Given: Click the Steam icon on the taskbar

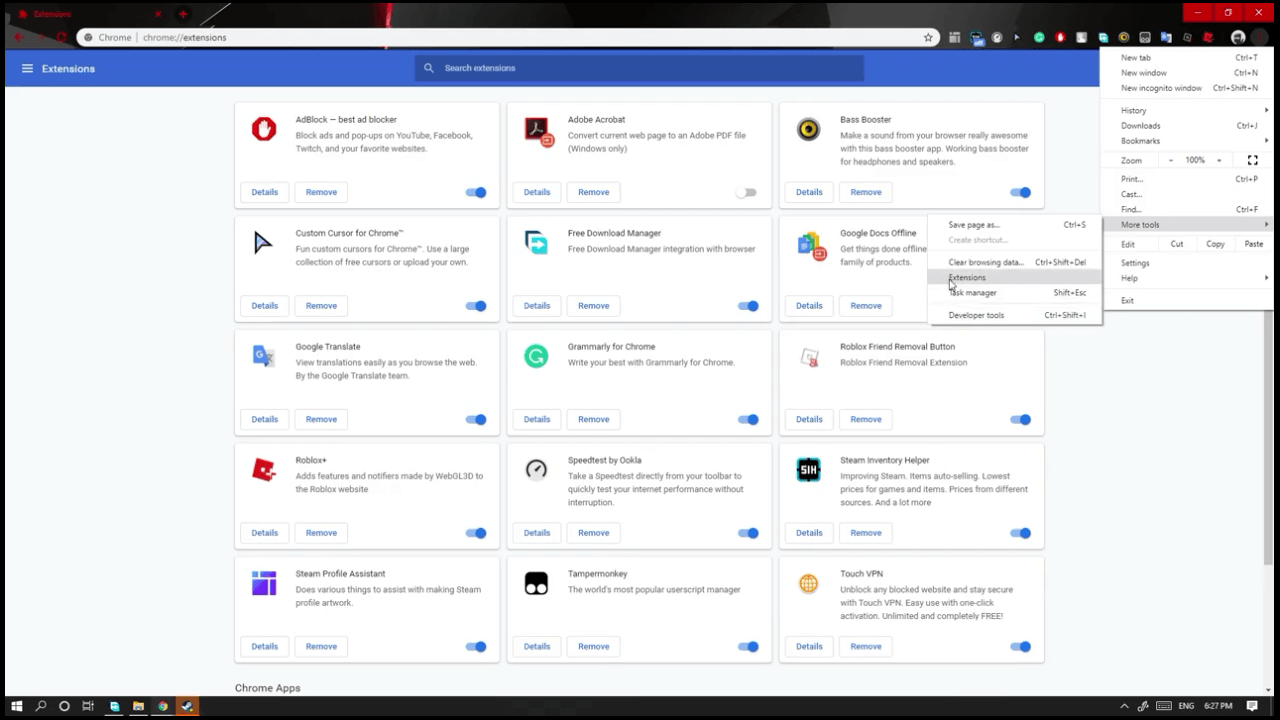Looking at the screenshot, I should click(186, 706).
